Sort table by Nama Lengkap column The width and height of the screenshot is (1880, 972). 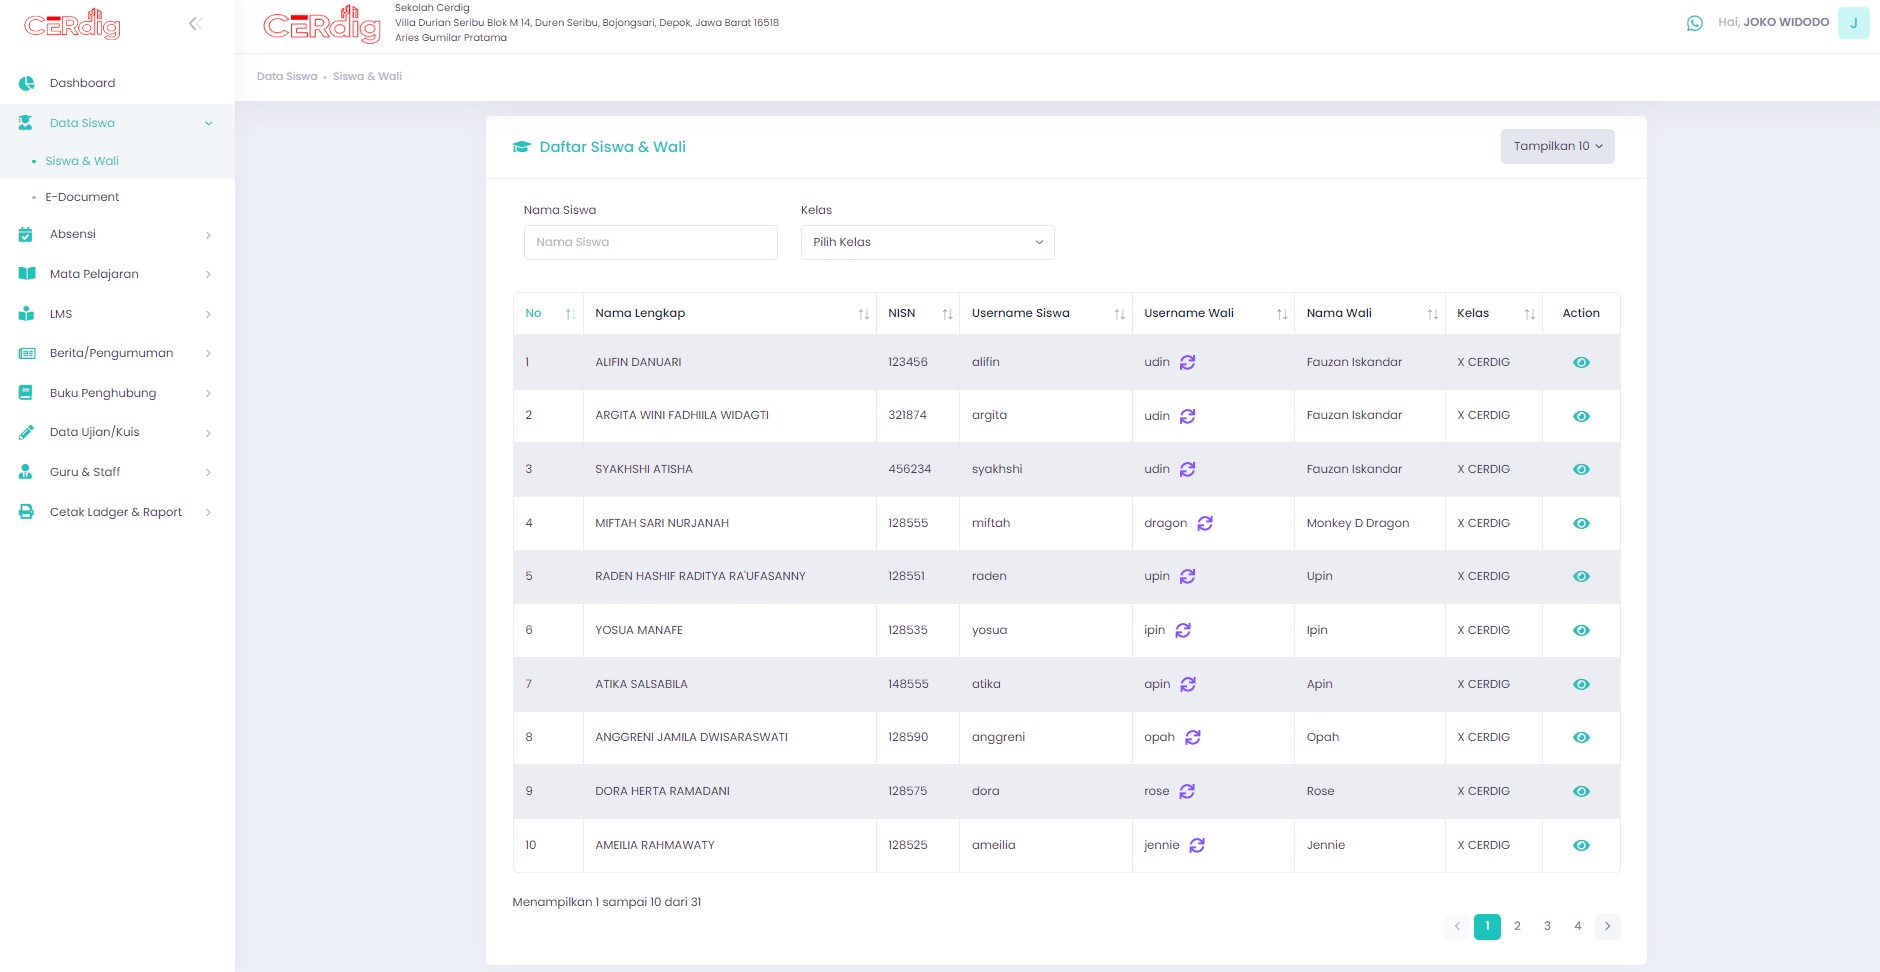[x=730, y=313]
